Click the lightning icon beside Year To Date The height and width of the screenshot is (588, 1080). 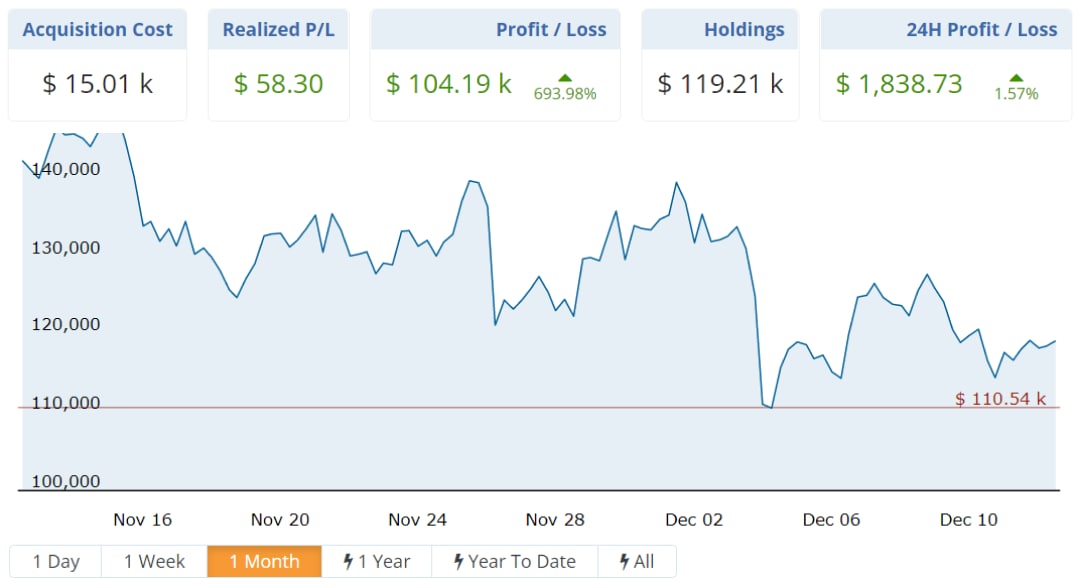point(458,562)
